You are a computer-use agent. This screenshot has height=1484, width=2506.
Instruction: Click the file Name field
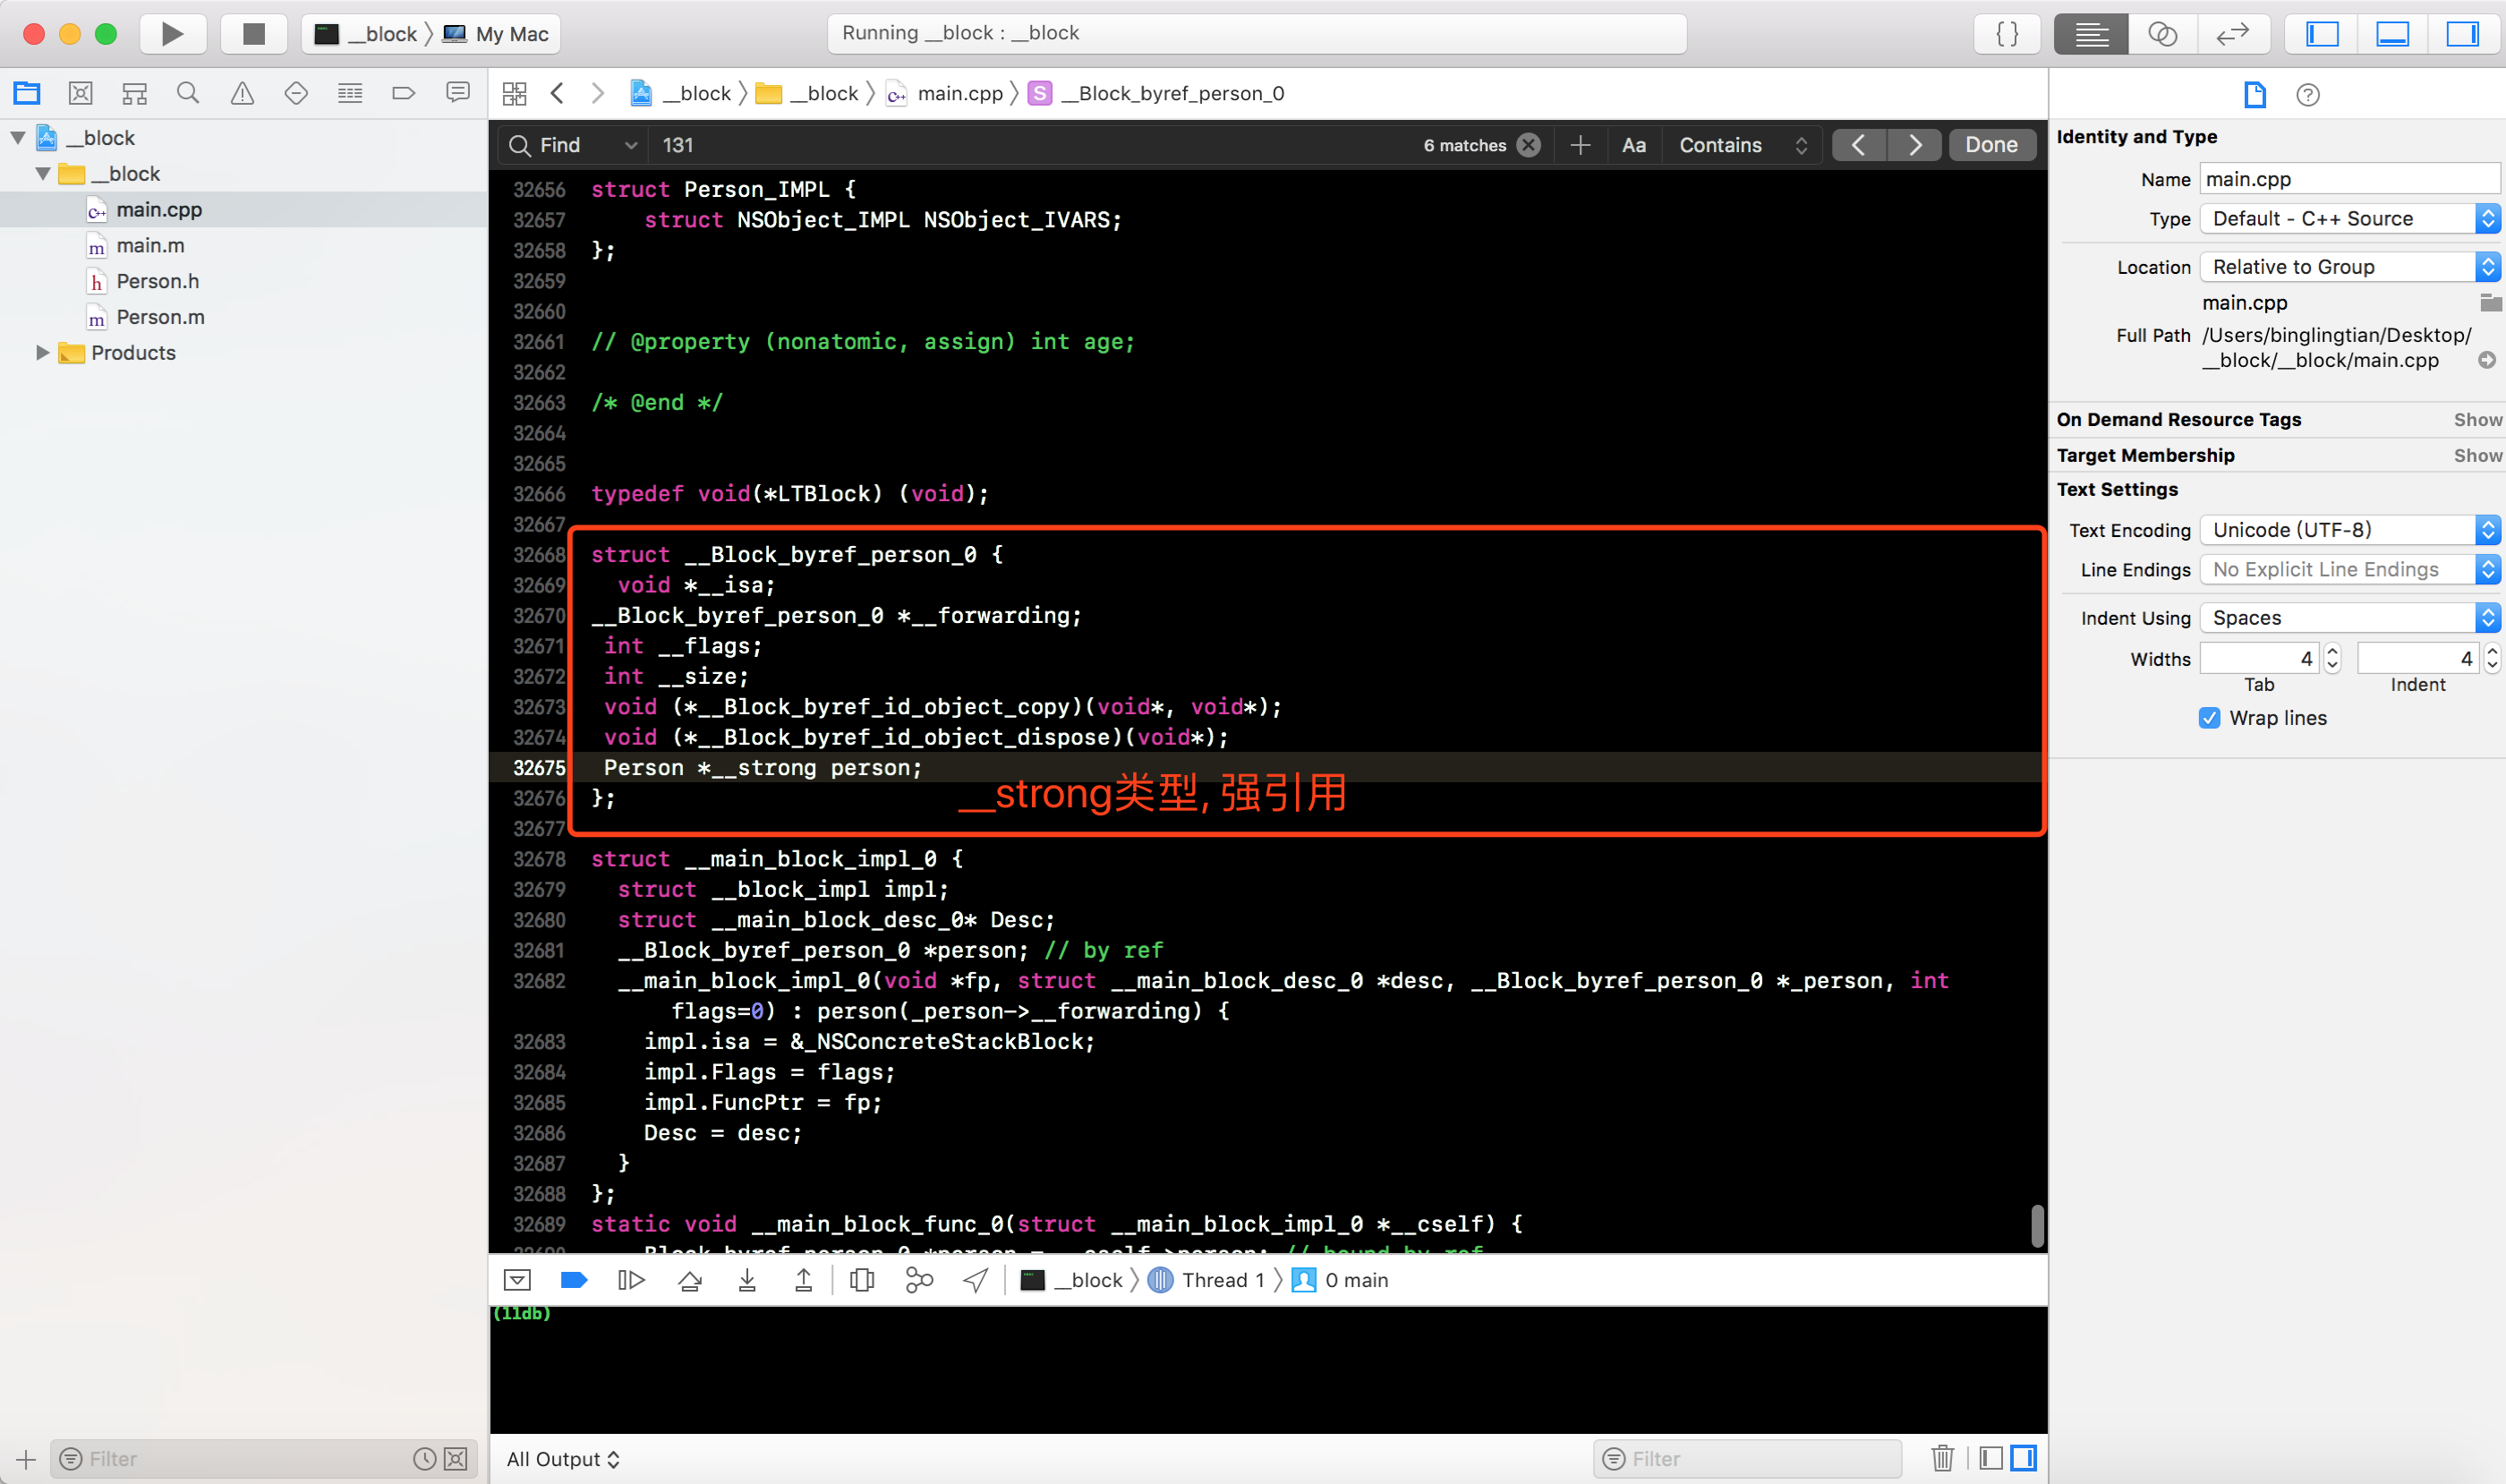2350,179
